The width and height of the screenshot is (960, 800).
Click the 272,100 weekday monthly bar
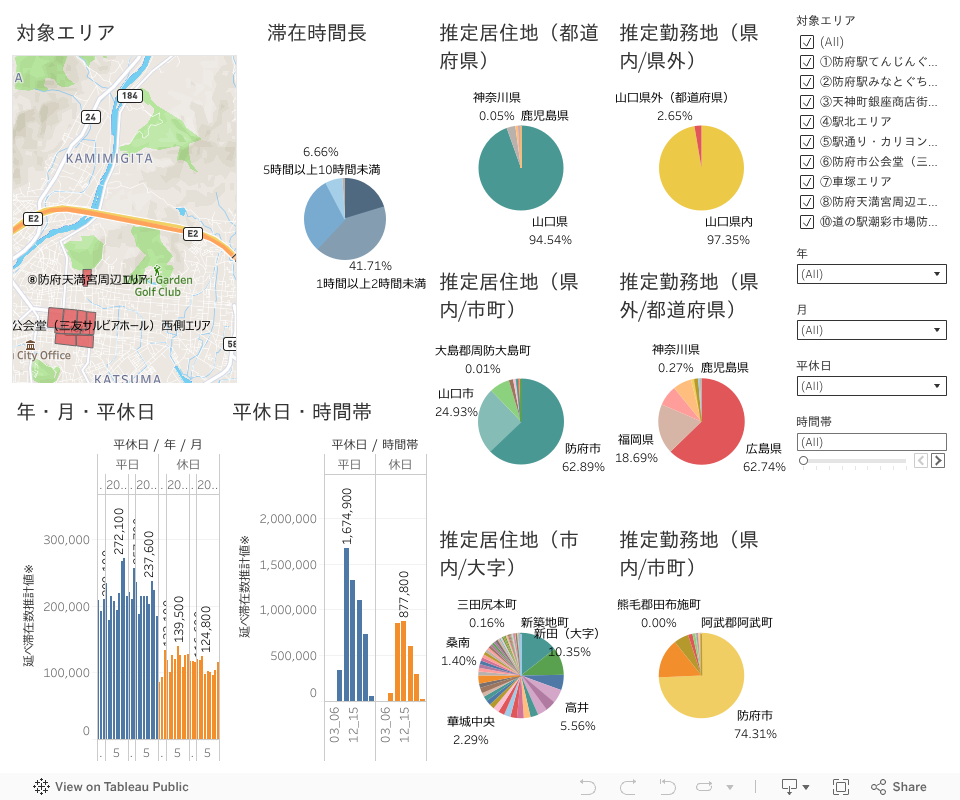(123, 649)
